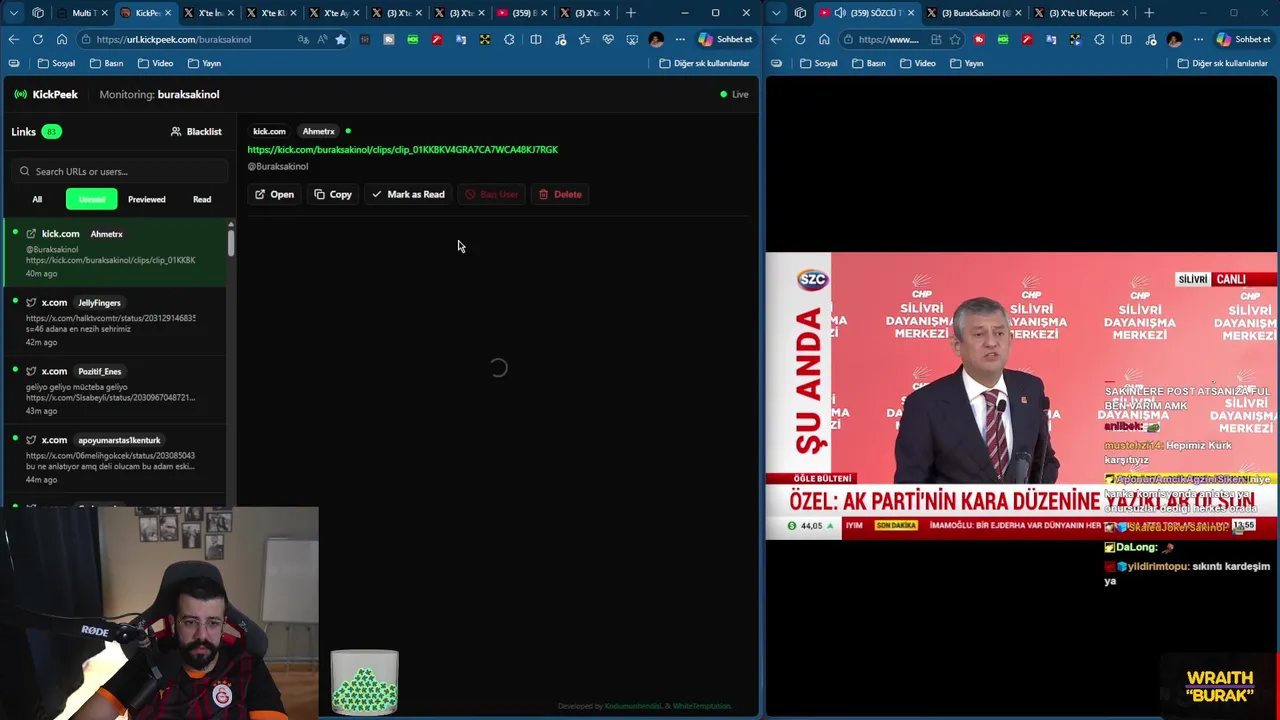Image resolution: width=1280 pixels, height=720 pixels.
Task: Open split screen in left browser
Action: click(x=536, y=39)
